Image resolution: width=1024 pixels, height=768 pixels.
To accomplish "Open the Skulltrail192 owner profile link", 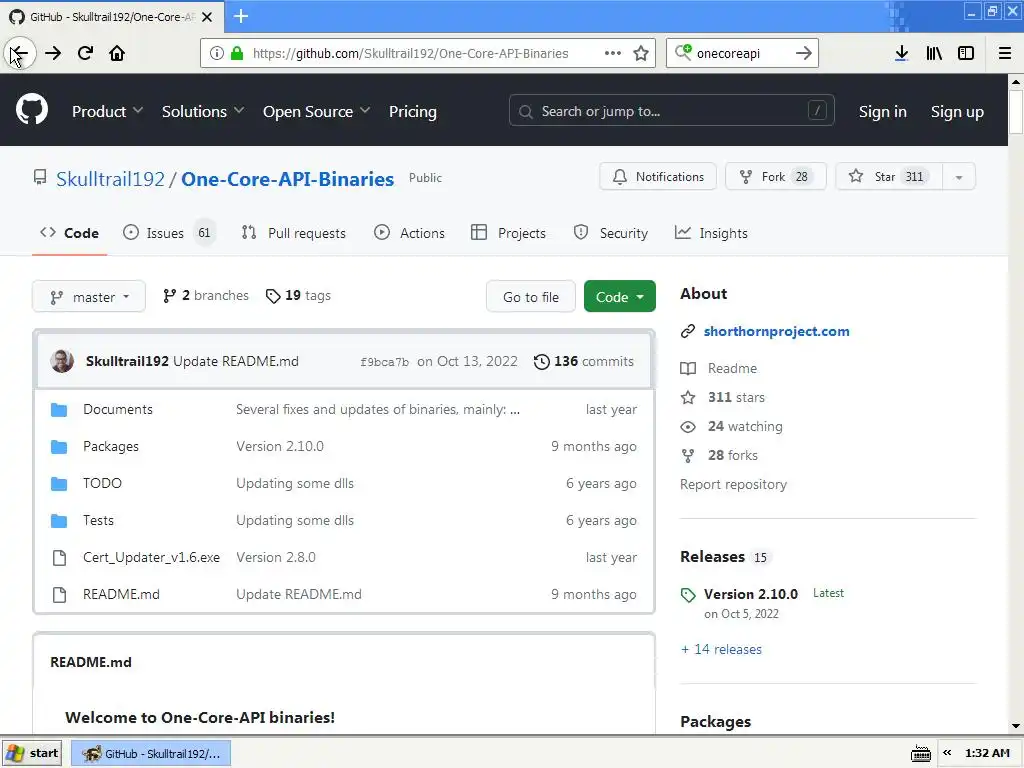I will point(110,179).
